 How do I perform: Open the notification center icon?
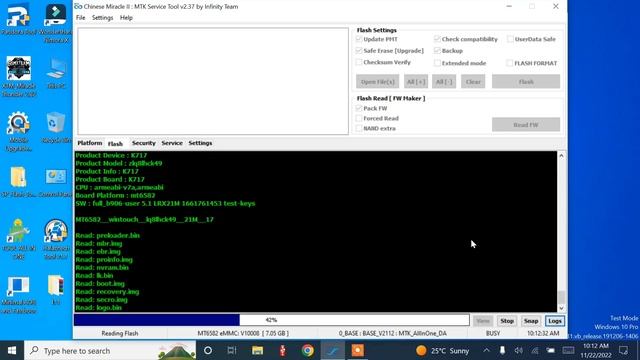click(623, 351)
